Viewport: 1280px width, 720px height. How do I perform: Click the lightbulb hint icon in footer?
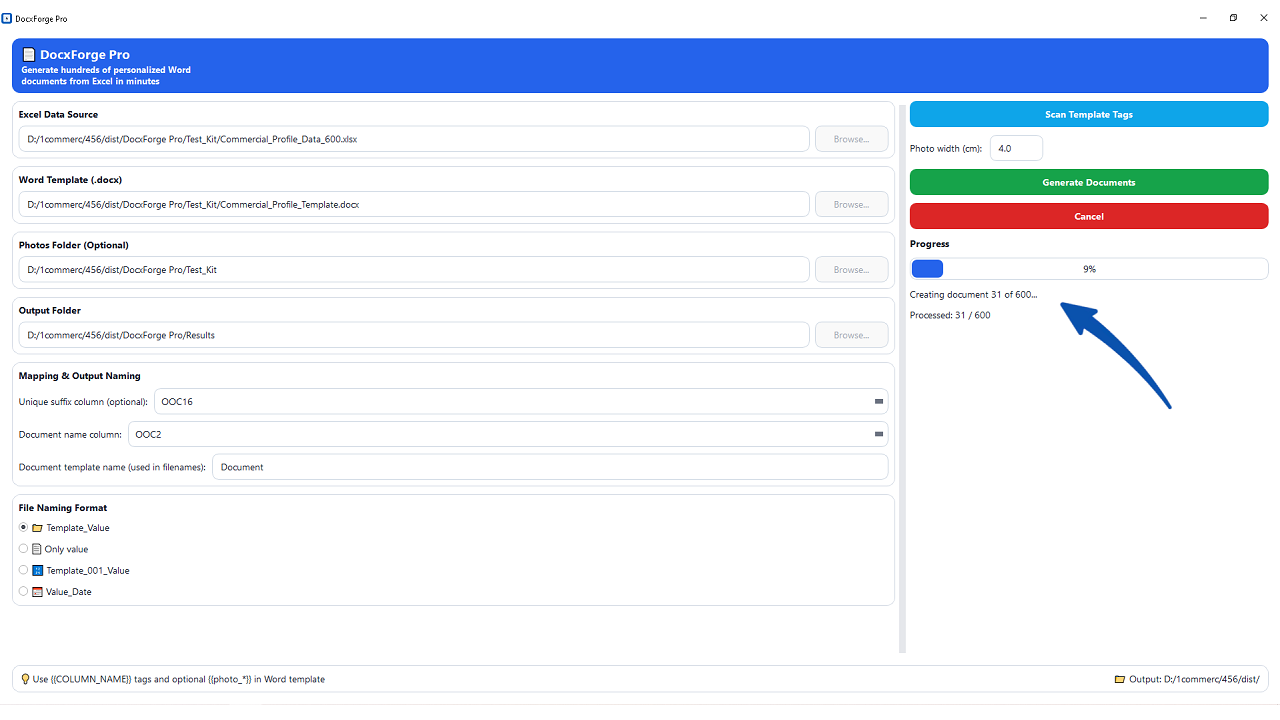click(25, 679)
